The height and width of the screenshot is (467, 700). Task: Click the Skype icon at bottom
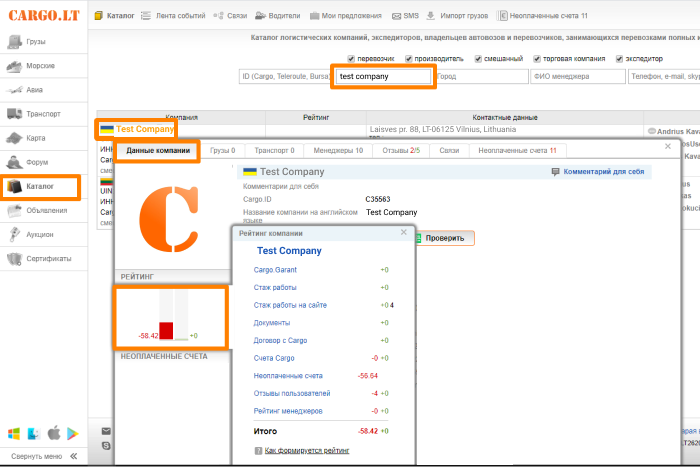tap(106, 446)
